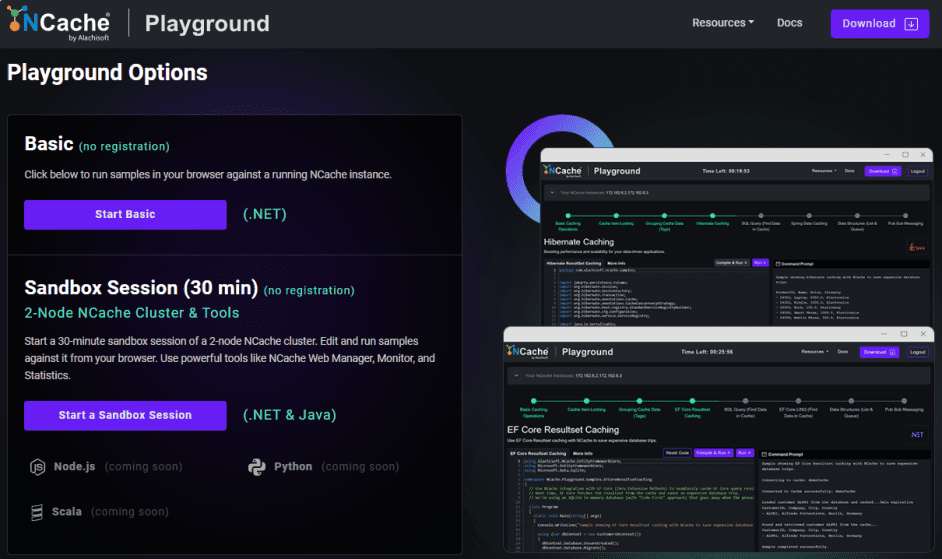The width and height of the screenshot is (942, 559).
Task: Click 'Time Left: 00:25:56' in preview window
Action: 706,352
